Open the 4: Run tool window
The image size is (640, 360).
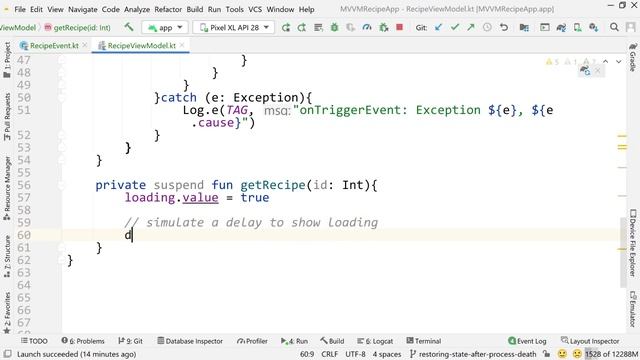coord(295,341)
